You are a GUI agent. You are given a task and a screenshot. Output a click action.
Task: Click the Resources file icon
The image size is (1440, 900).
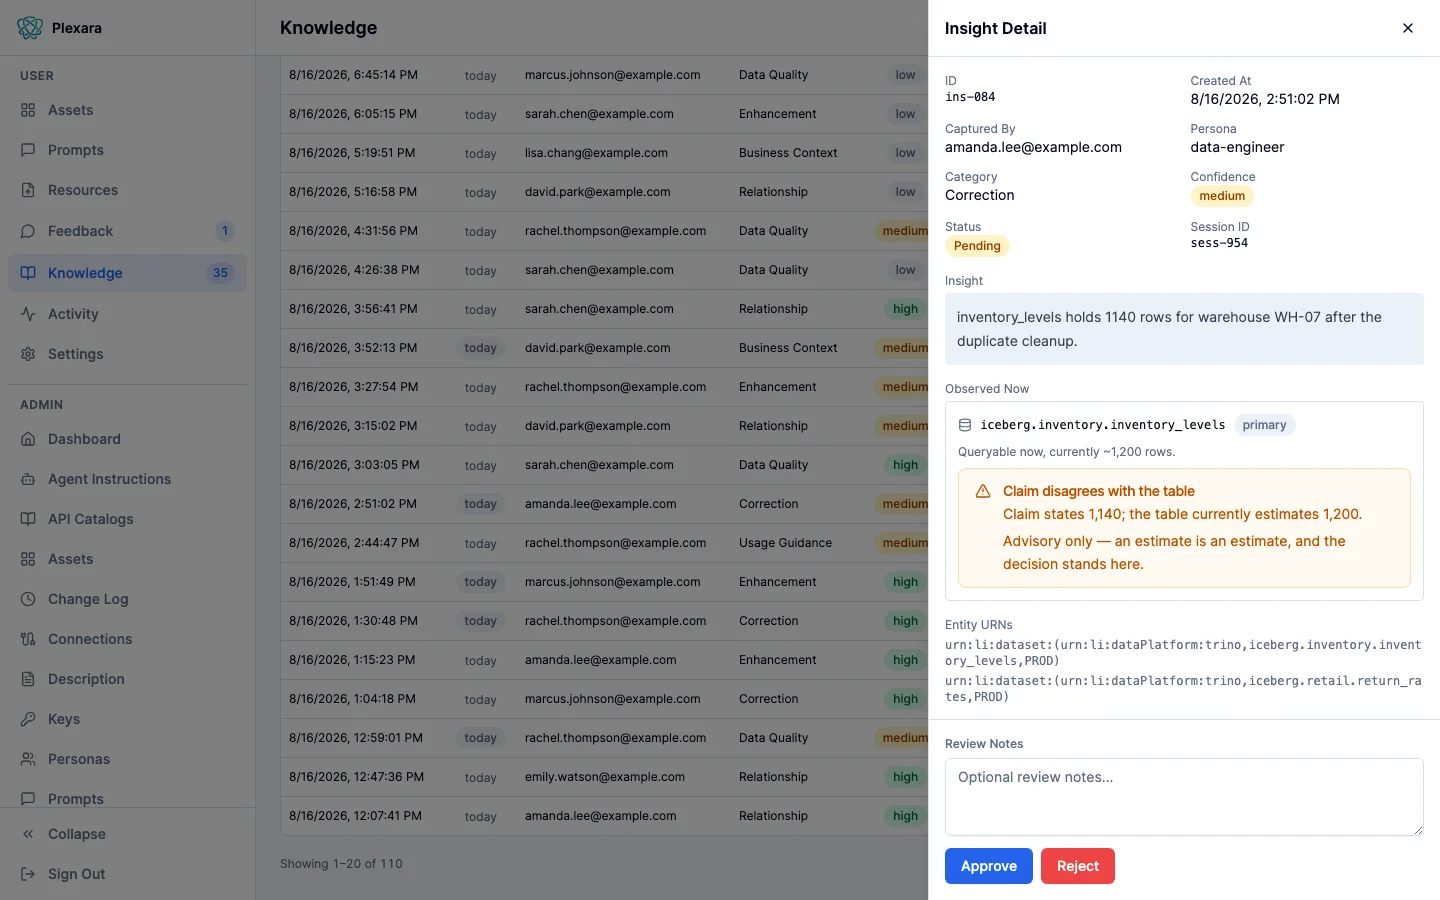click(x=28, y=190)
